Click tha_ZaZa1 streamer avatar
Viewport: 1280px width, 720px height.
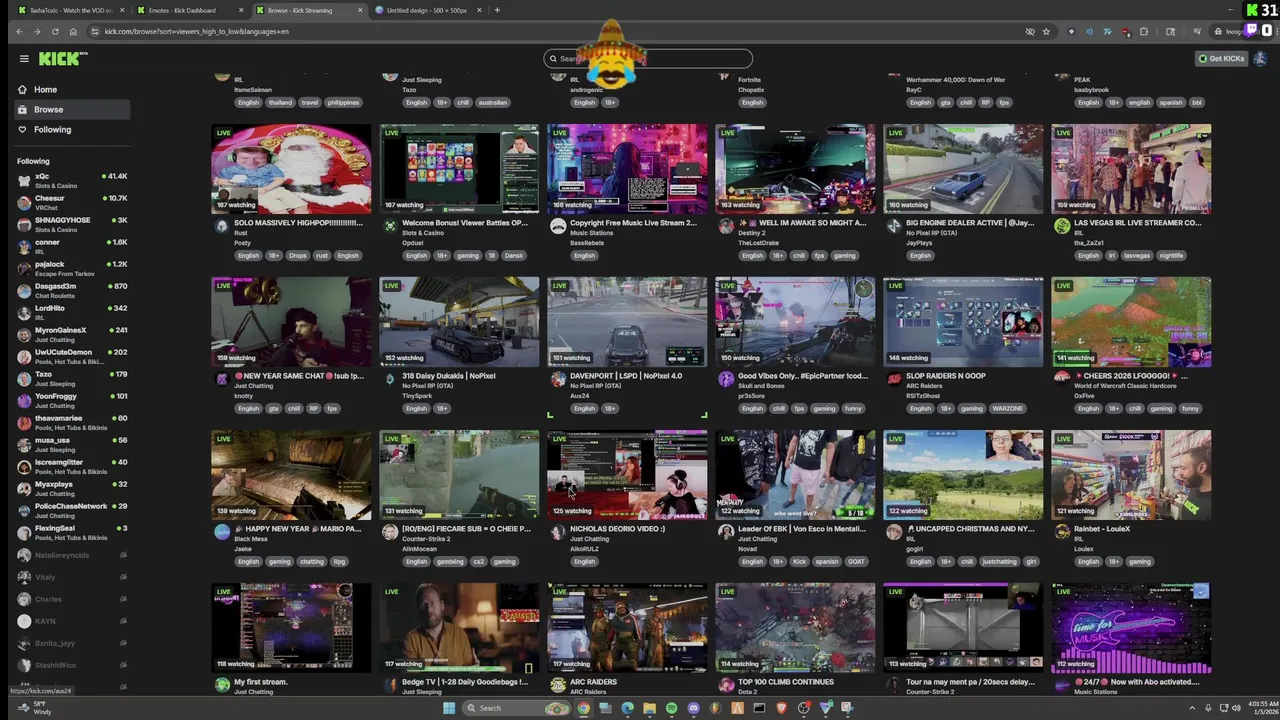click(x=1062, y=226)
